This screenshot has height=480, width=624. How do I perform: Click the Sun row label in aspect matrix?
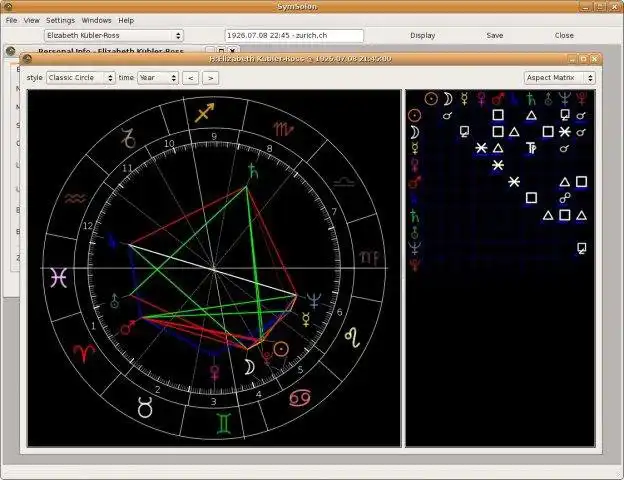[x=415, y=115]
